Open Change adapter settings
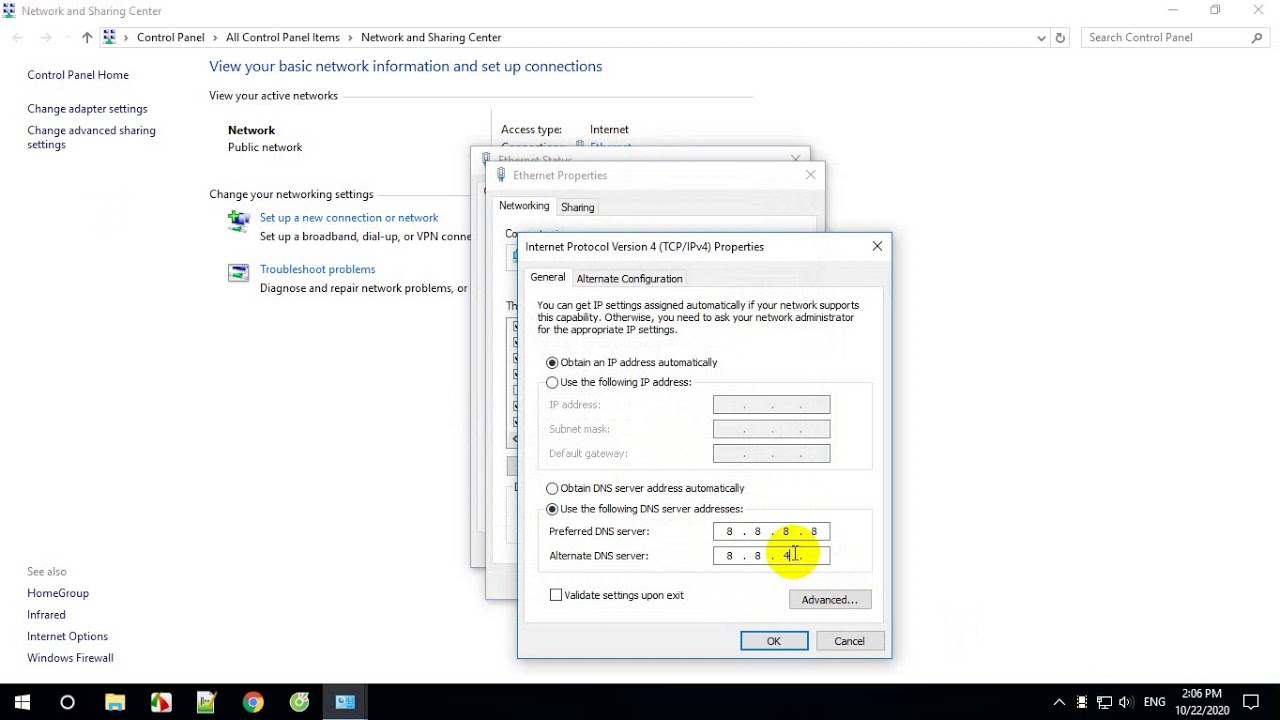The image size is (1280, 720). pyautogui.click(x=87, y=108)
